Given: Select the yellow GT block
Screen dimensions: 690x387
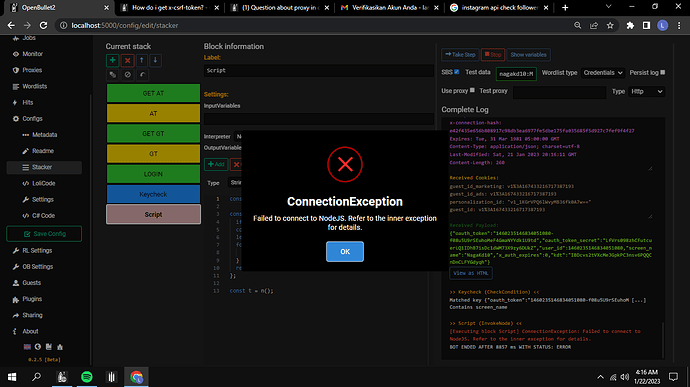Looking at the screenshot, I should [x=153, y=154].
